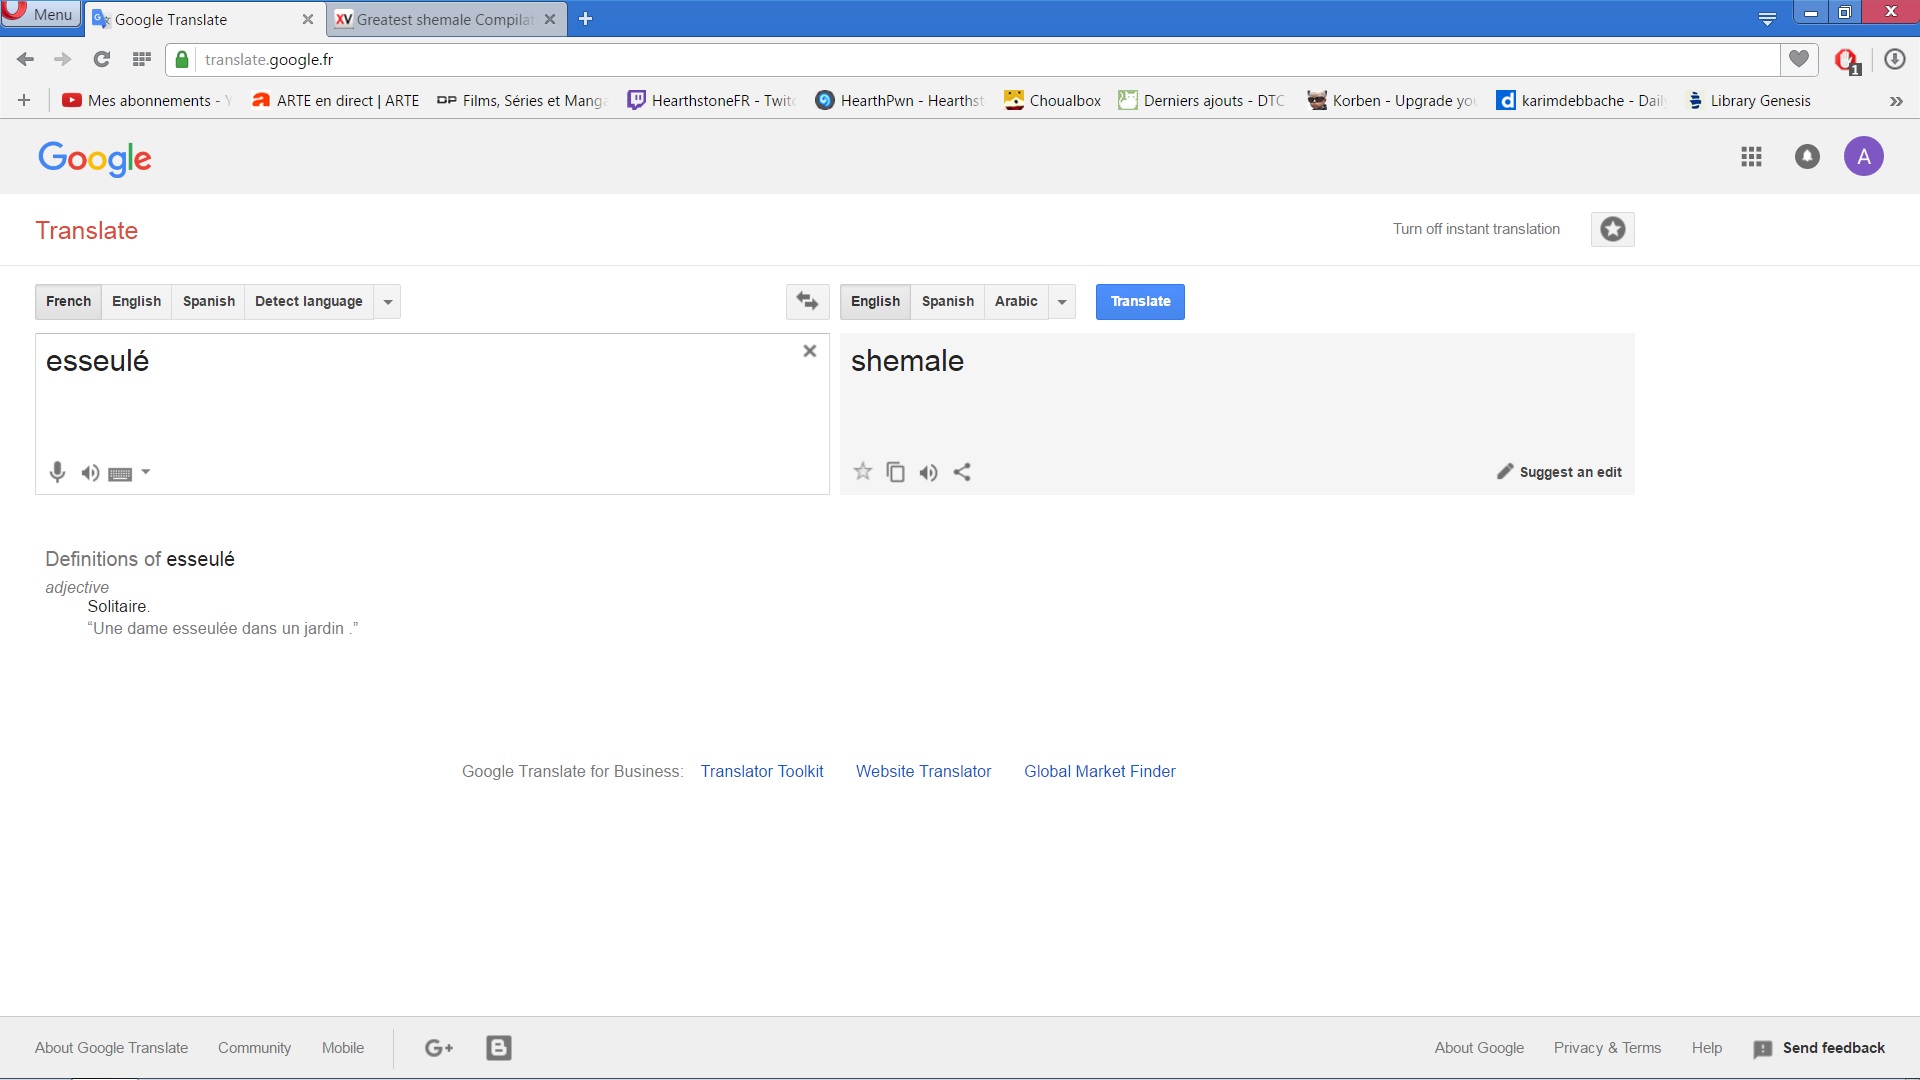Open the additional target languages dropdown

(x=1061, y=301)
